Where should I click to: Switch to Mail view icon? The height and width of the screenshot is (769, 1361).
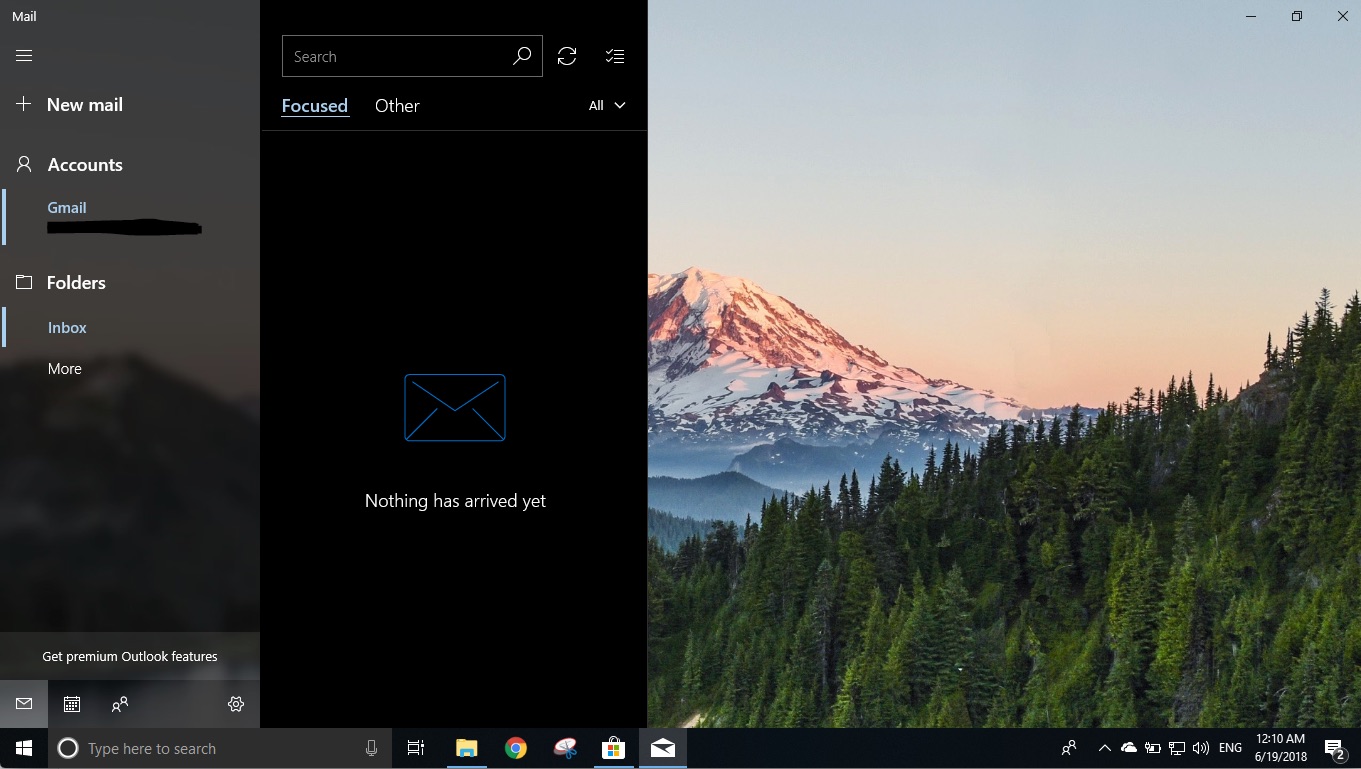(24, 704)
